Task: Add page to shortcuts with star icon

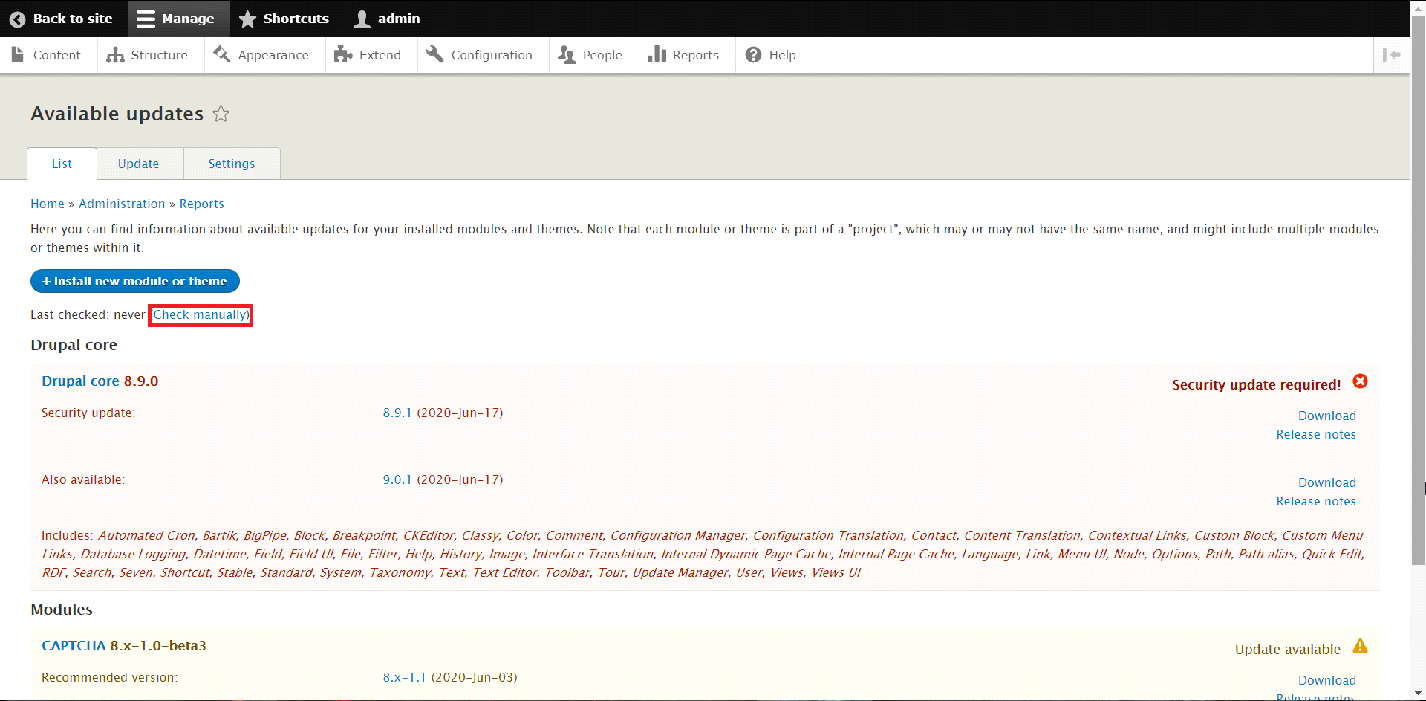Action: click(221, 114)
